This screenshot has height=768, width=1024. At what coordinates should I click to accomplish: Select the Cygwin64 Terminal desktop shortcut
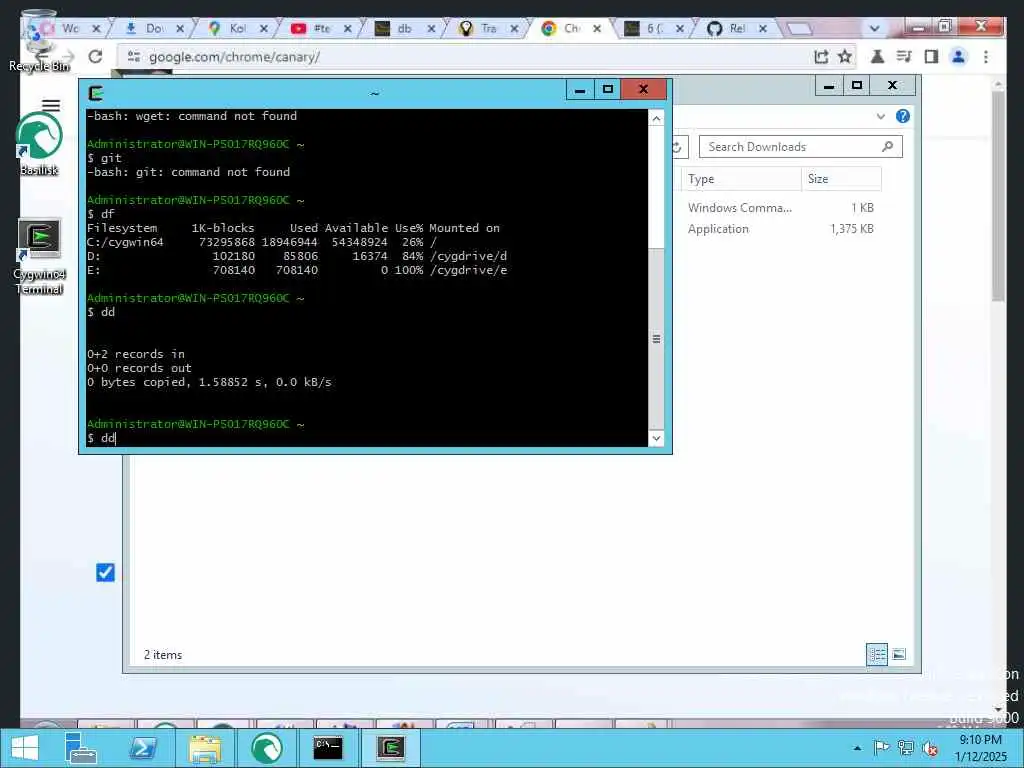pyautogui.click(x=39, y=257)
